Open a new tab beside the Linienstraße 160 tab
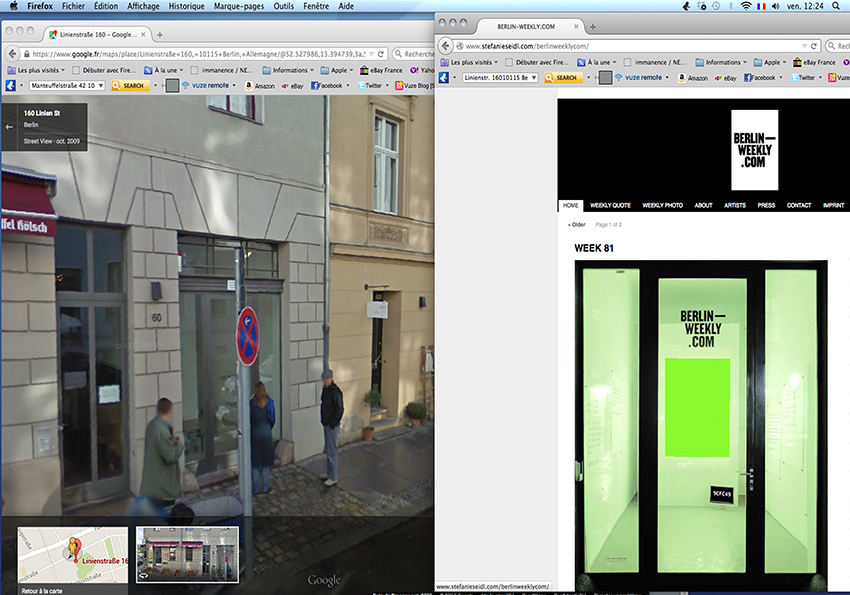This screenshot has width=850, height=595. [x=159, y=35]
